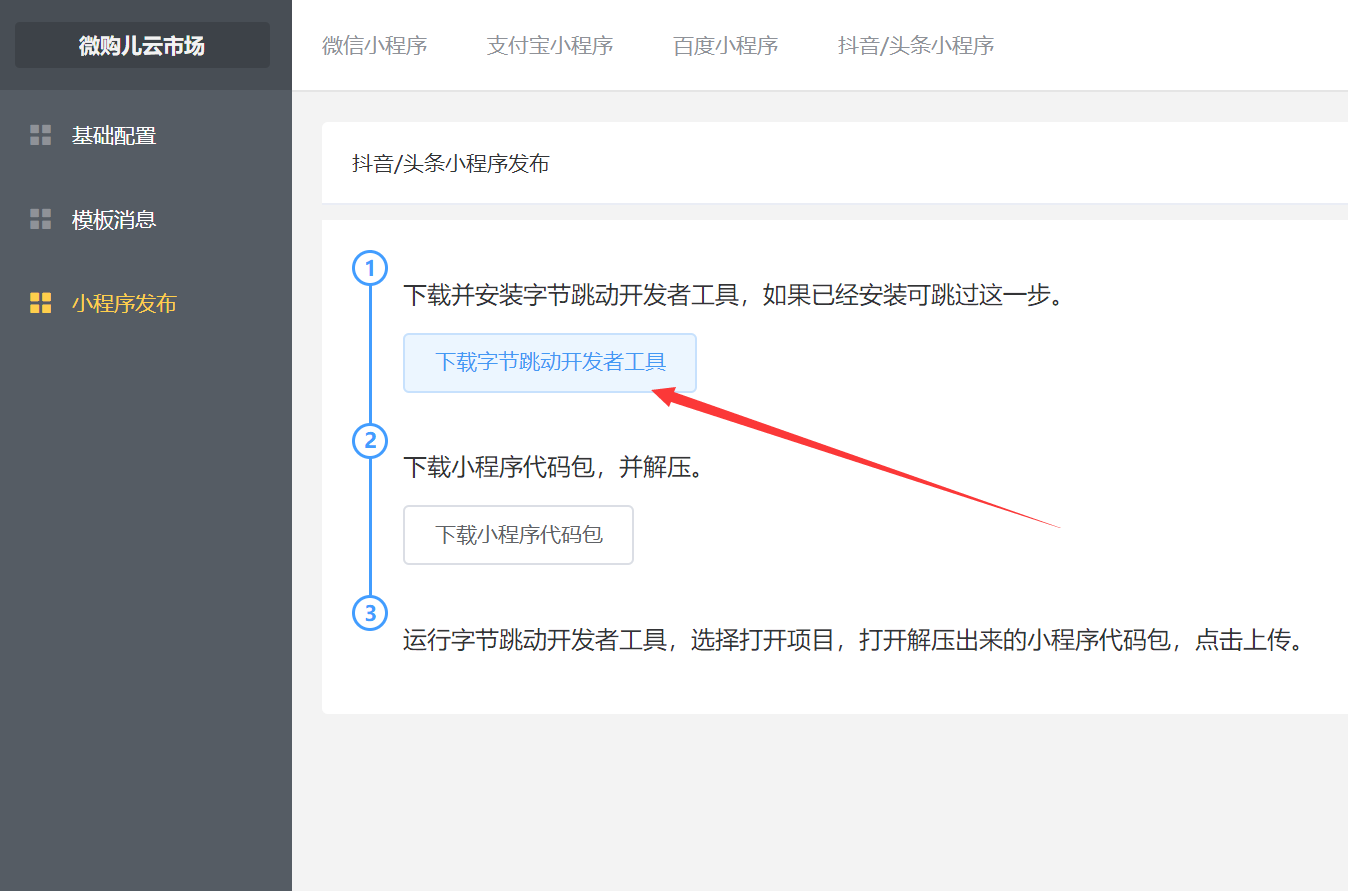This screenshot has height=891, width=1348.
Task: Click the yellow grid icon beside 小程序发布
Action: click(40, 303)
